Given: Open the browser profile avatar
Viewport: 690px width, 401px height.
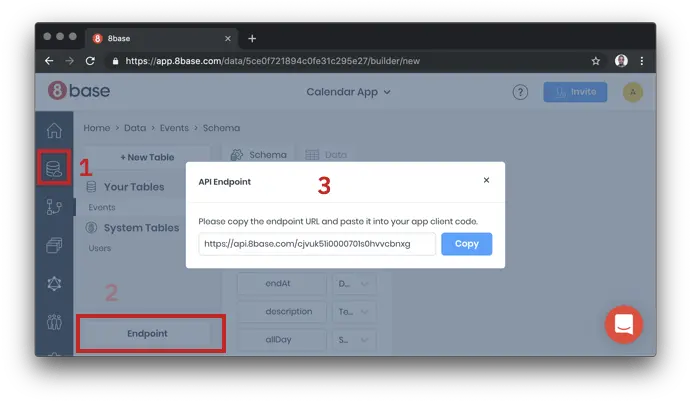Looking at the screenshot, I should [x=621, y=61].
